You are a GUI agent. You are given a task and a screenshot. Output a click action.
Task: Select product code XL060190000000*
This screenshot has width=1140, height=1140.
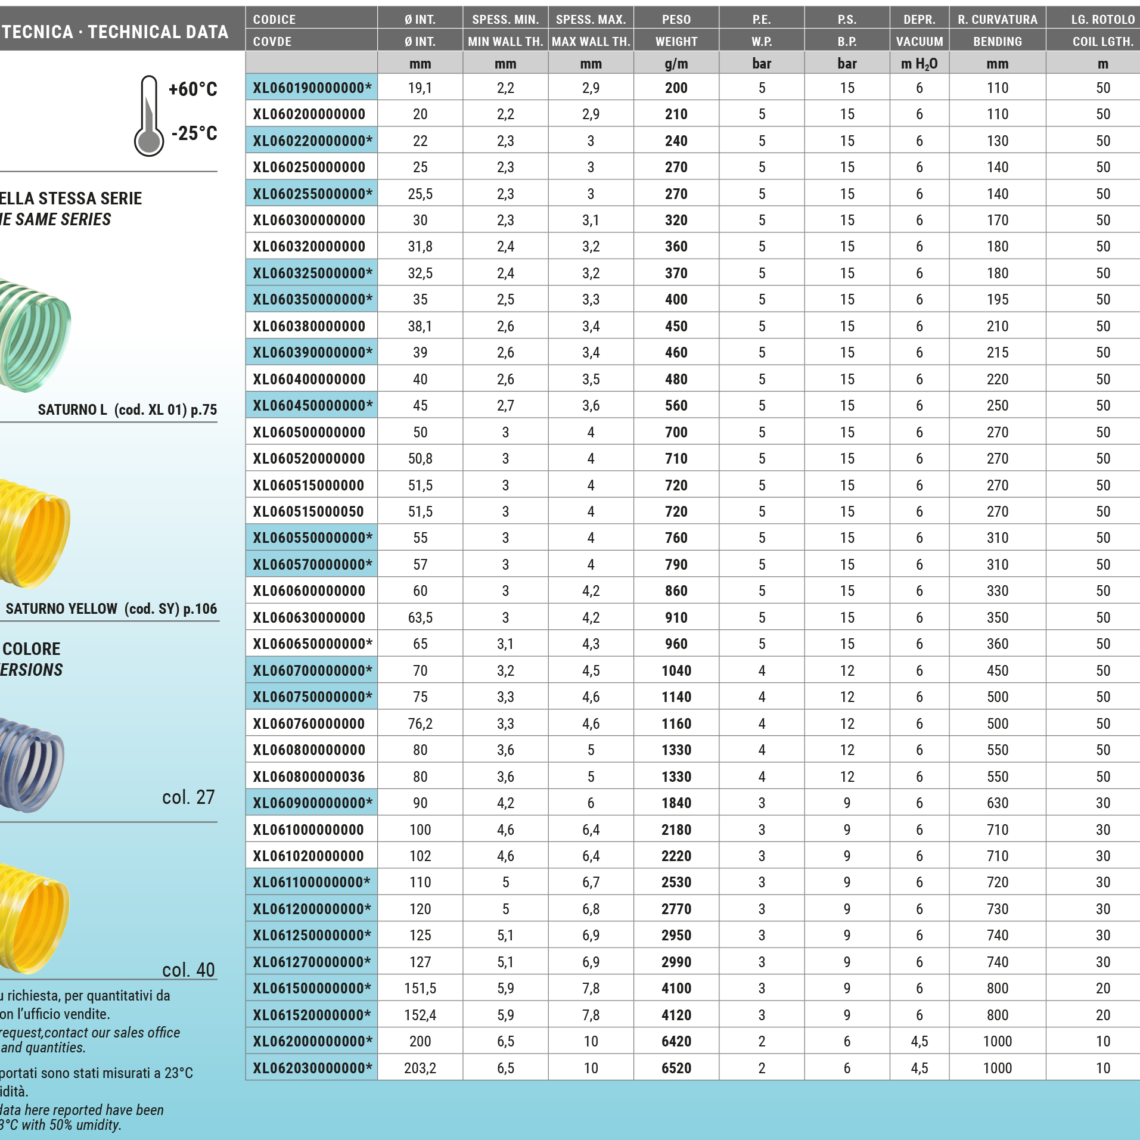(x=311, y=88)
